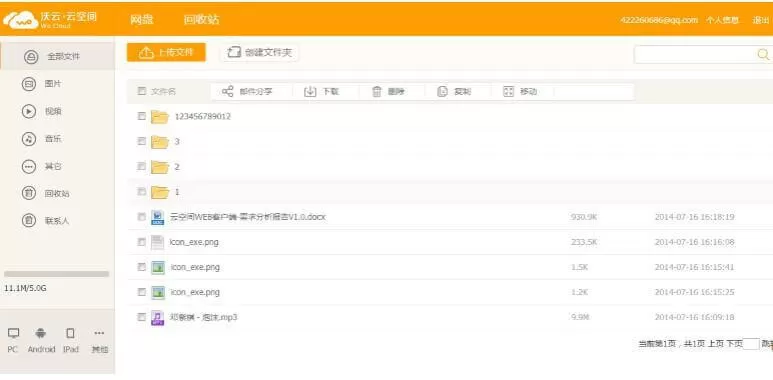Click the 下载 download icon

pyautogui.click(x=310, y=91)
